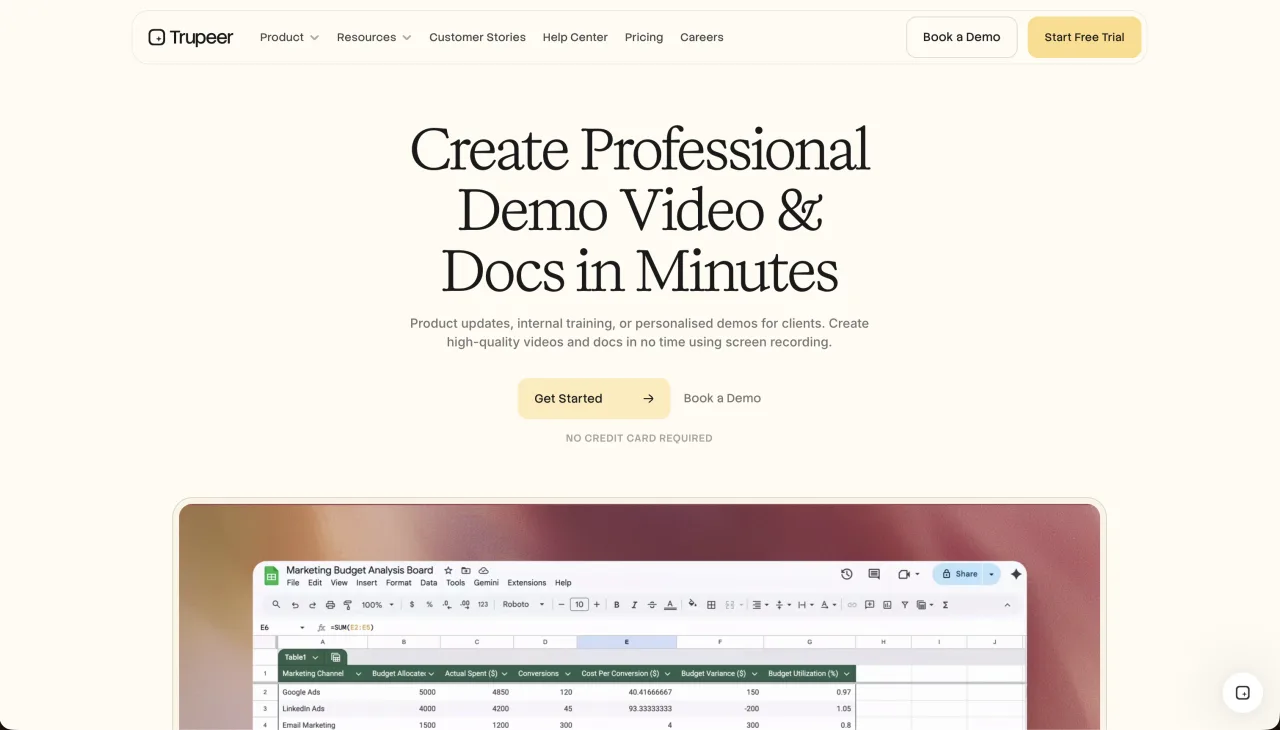The width and height of the screenshot is (1280, 730).
Task: Click the Book a Demo header button
Action: [962, 37]
